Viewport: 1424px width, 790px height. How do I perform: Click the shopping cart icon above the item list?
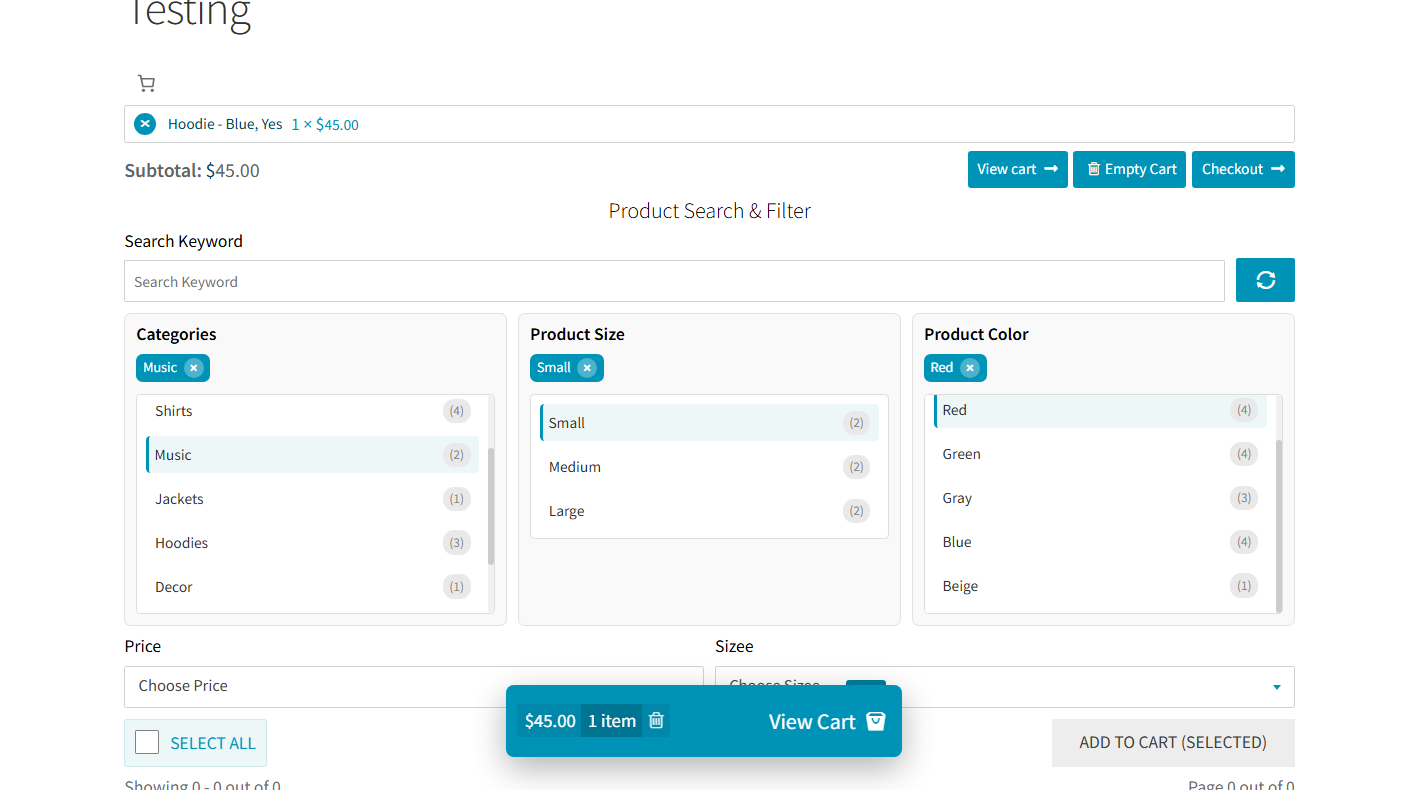[x=146, y=83]
